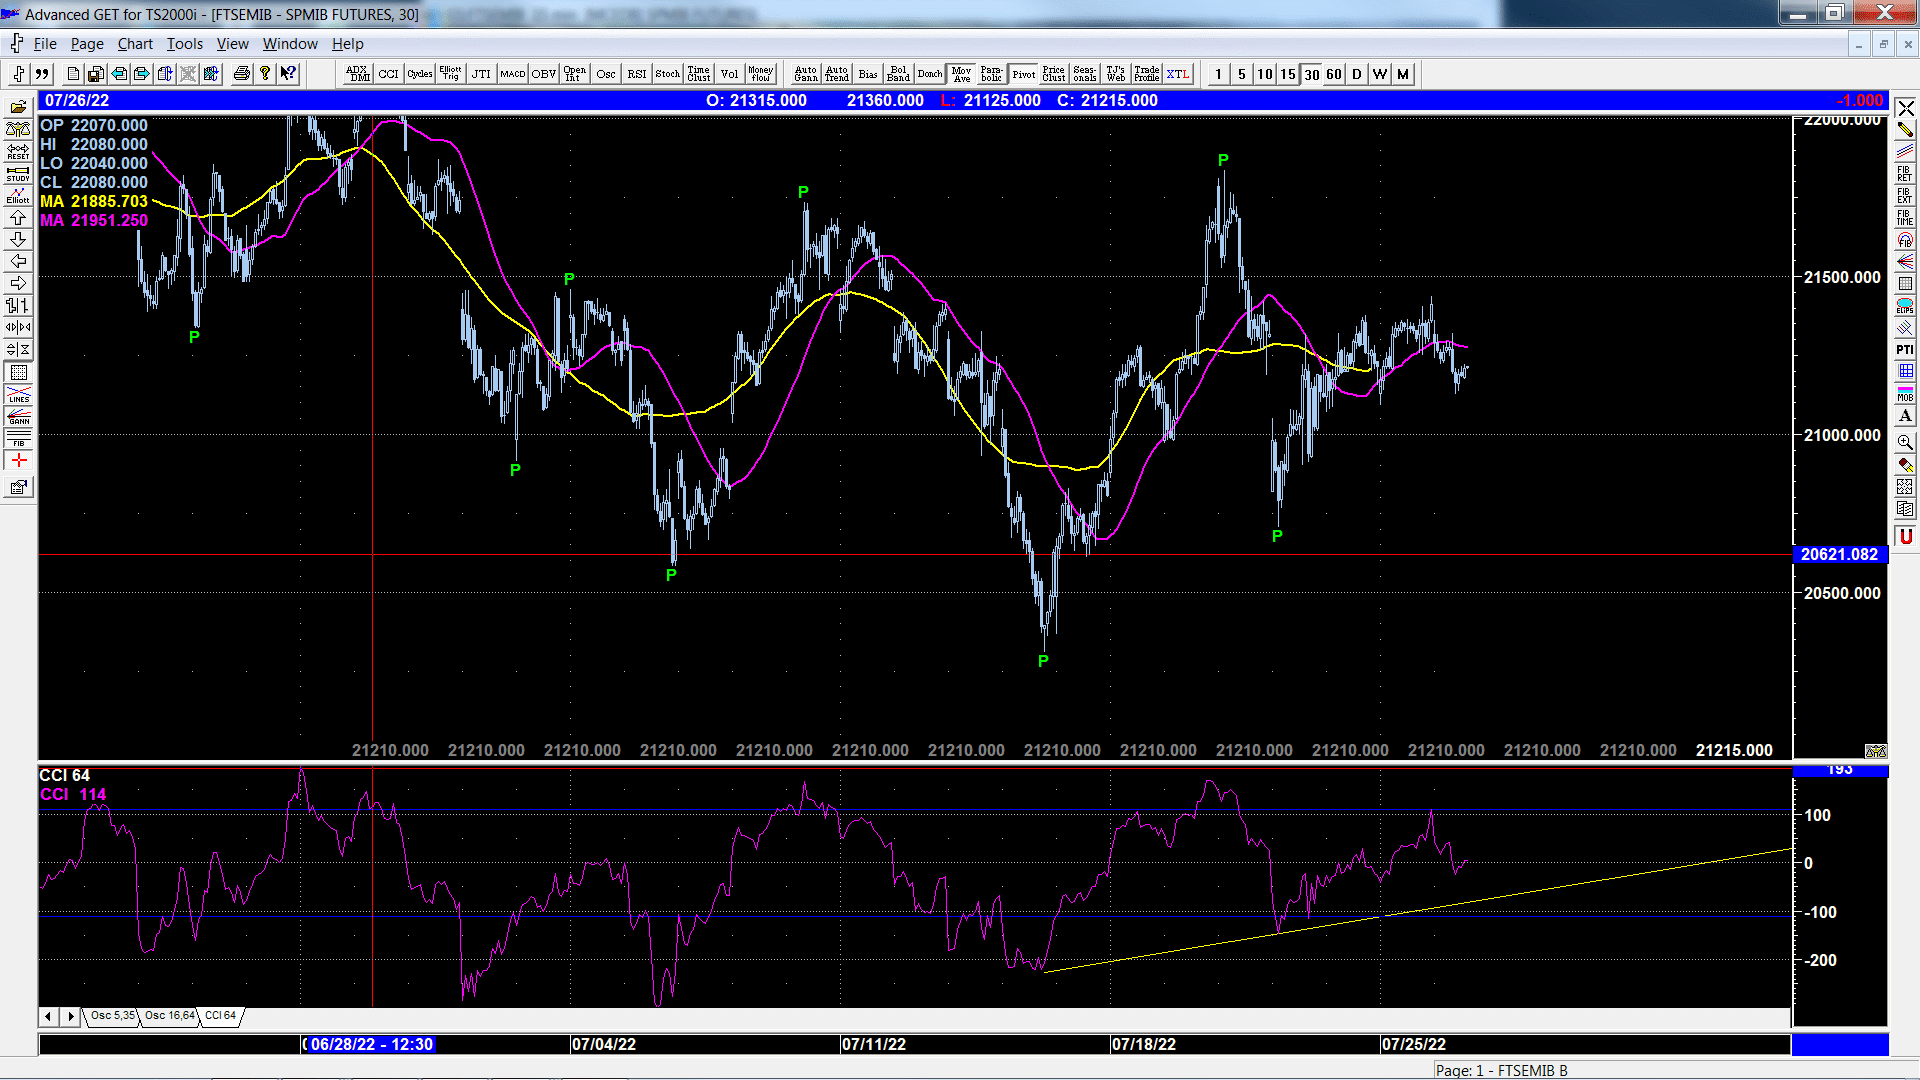This screenshot has height=1080, width=1920.
Task: Show the Vol volume study
Action: click(729, 74)
